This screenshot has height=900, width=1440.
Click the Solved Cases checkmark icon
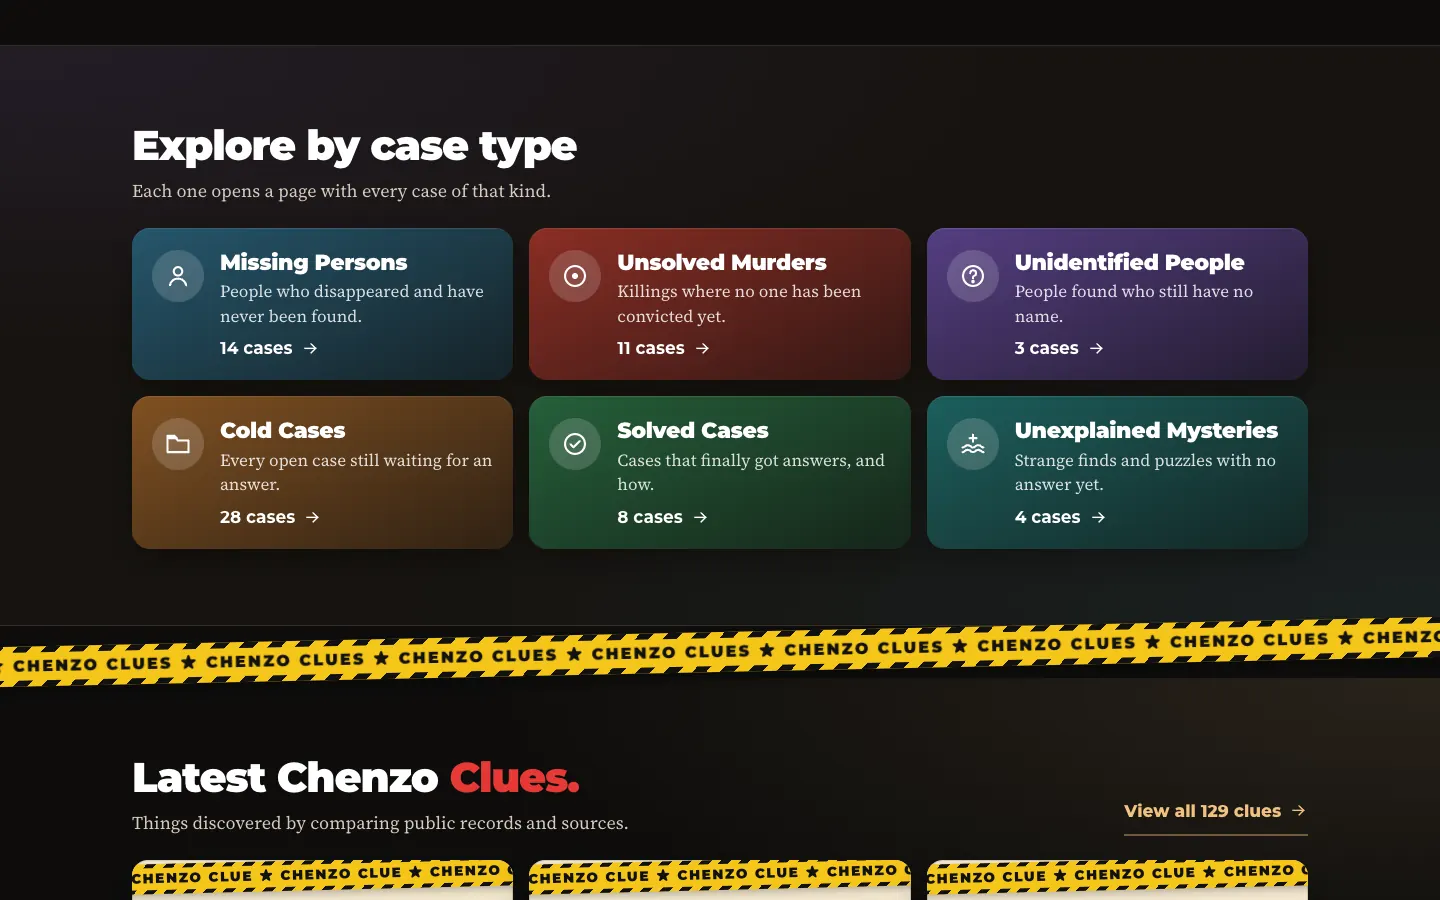point(575,444)
